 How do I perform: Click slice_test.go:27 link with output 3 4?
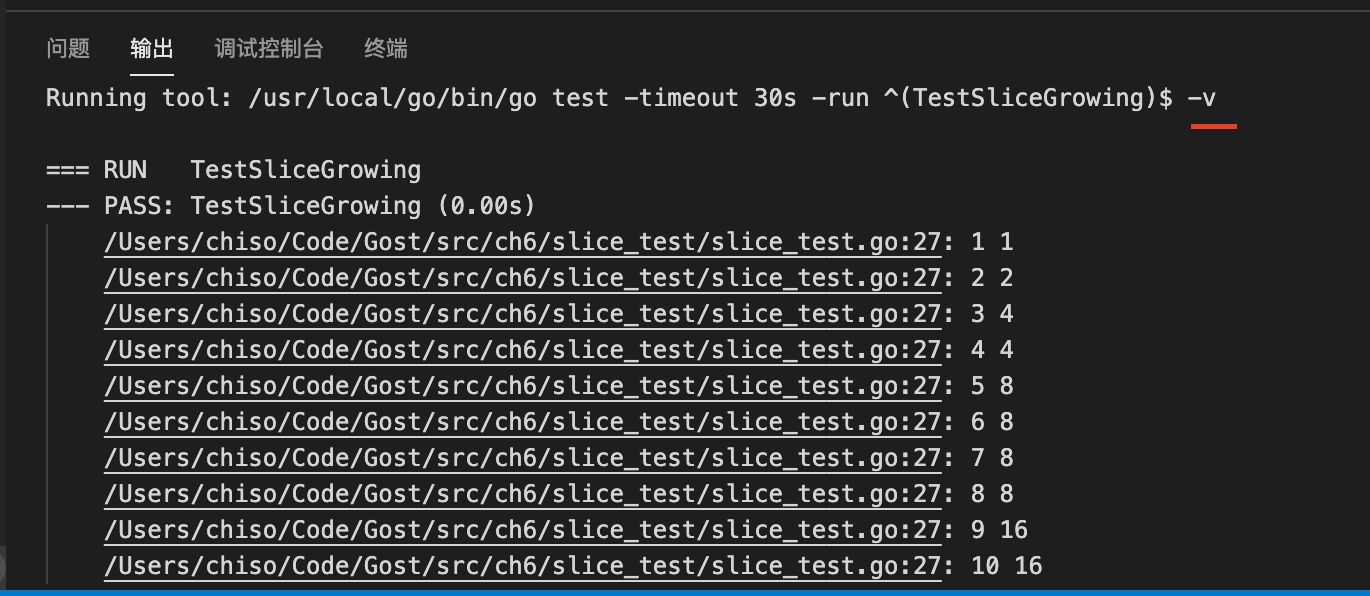522,314
